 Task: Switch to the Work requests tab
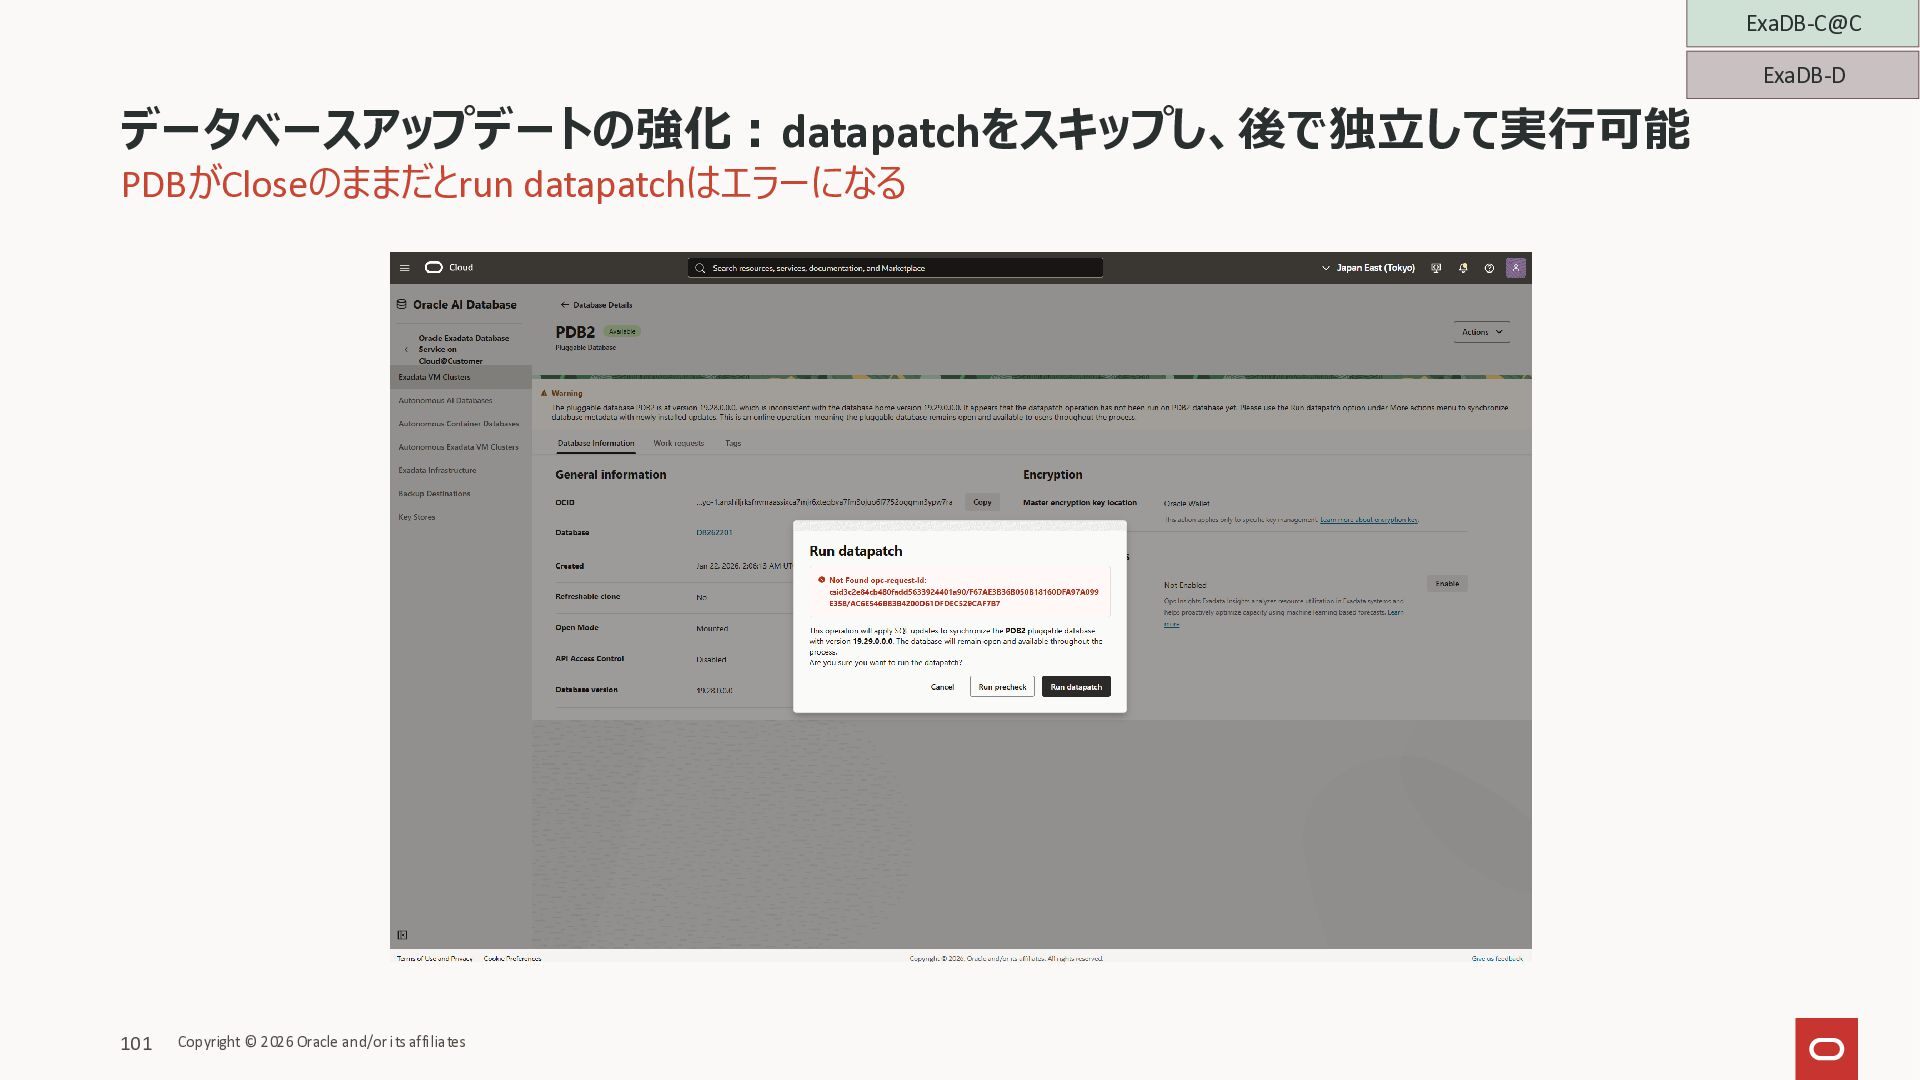click(678, 443)
